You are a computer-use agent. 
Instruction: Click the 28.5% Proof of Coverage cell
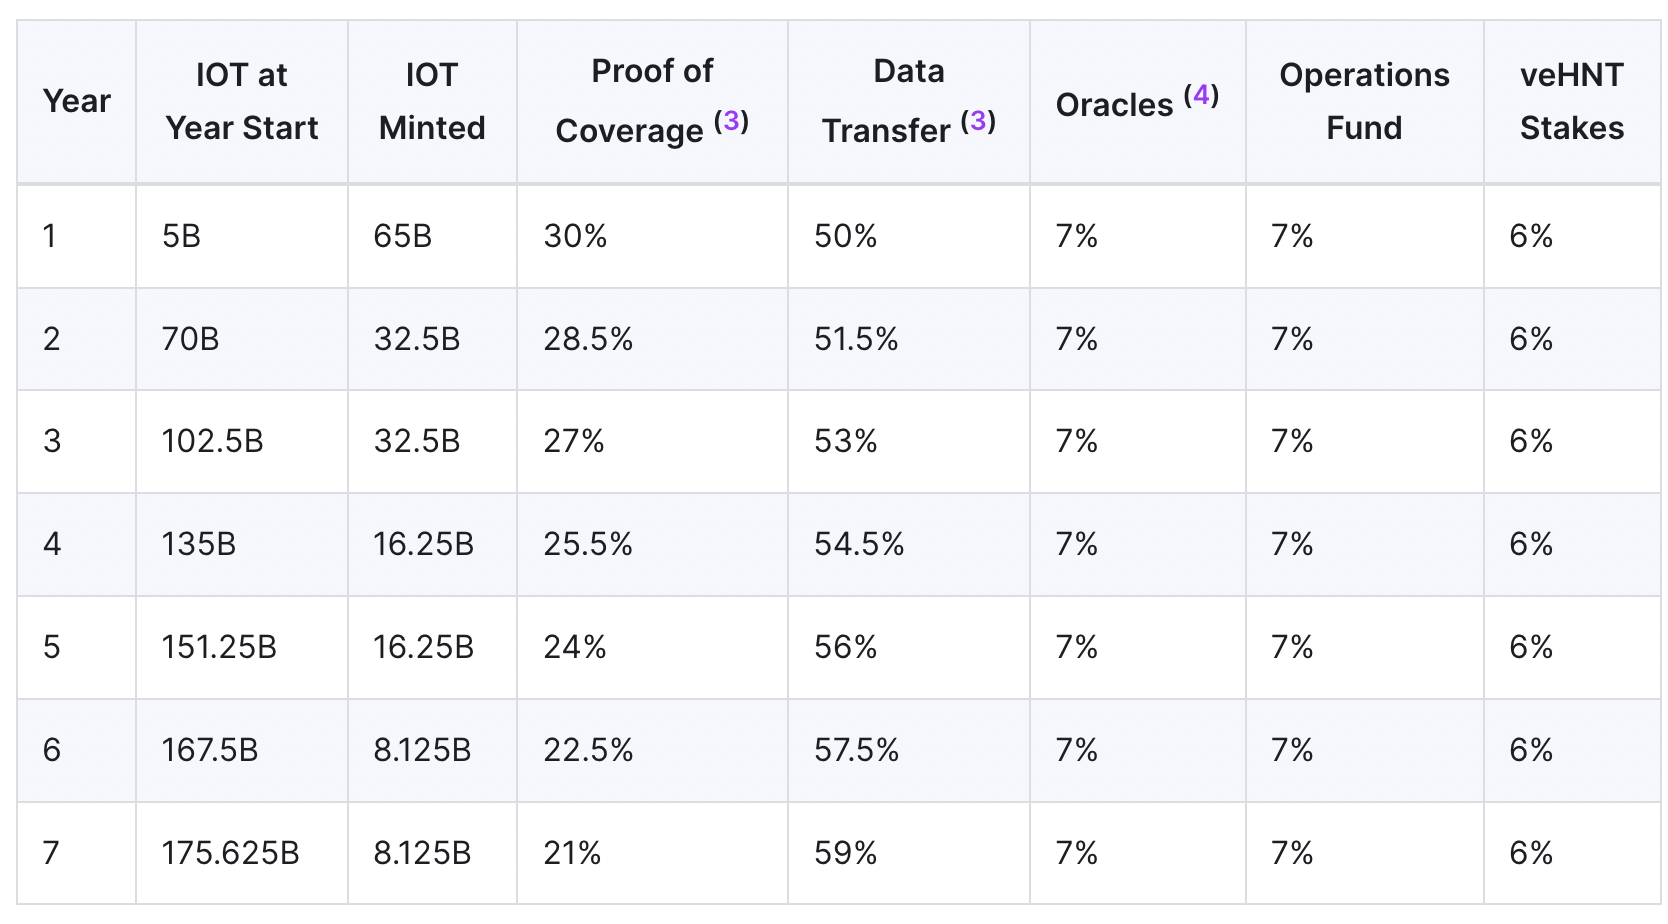coord(588,339)
